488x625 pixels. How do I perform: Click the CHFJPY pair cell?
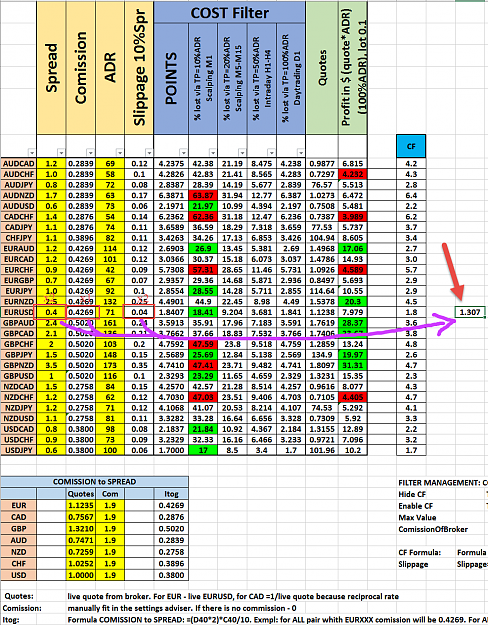(x=18, y=238)
